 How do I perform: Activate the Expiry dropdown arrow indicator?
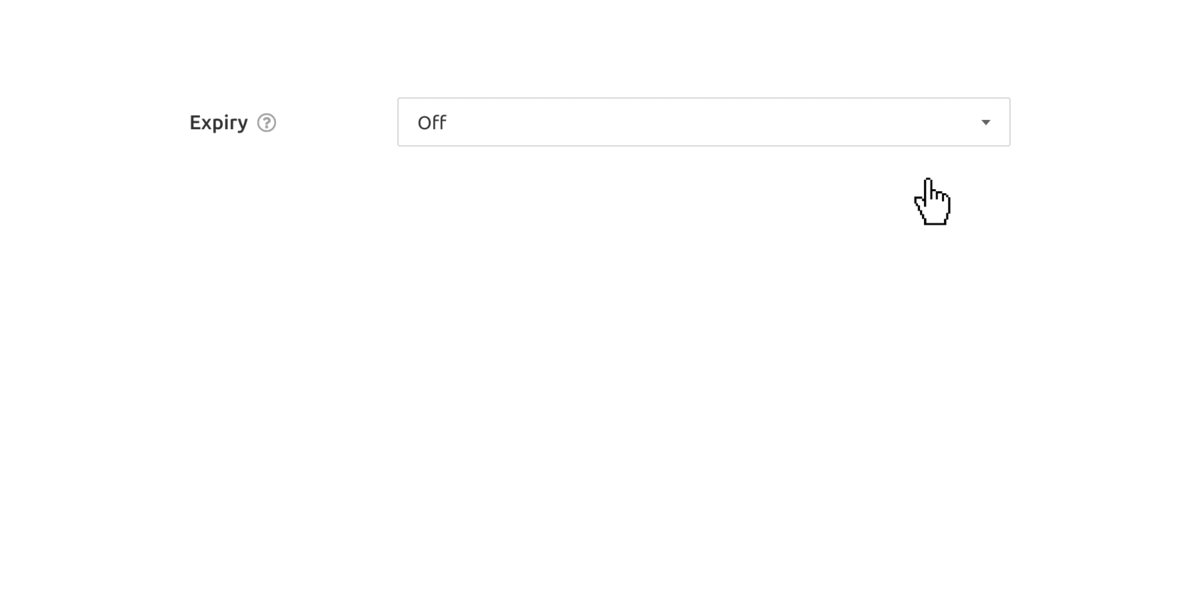(985, 123)
